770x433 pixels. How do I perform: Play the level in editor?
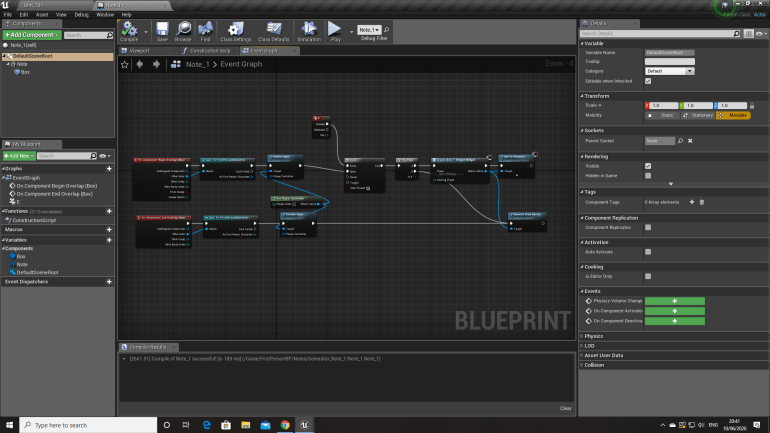[x=335, y=31]
